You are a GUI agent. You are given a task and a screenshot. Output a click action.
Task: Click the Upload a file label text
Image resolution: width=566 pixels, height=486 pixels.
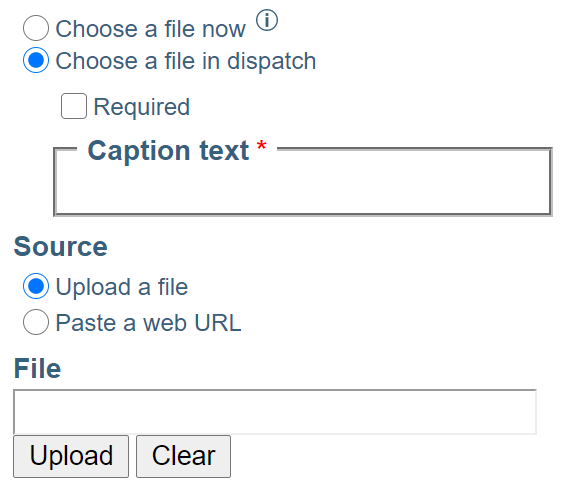[122, 287]
